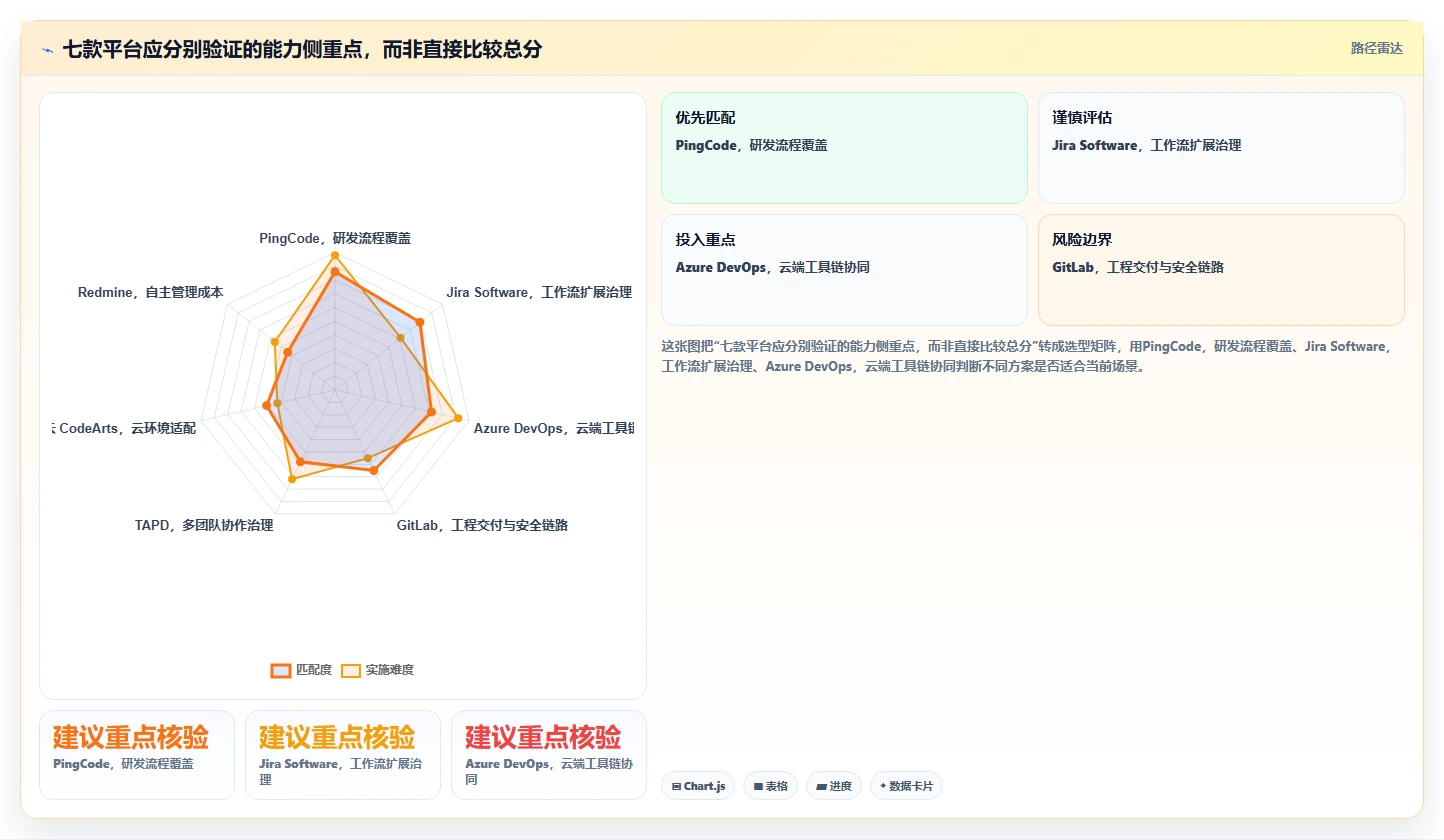Click the lightning icon beside the page title
1444x840 pixels.
47,50
